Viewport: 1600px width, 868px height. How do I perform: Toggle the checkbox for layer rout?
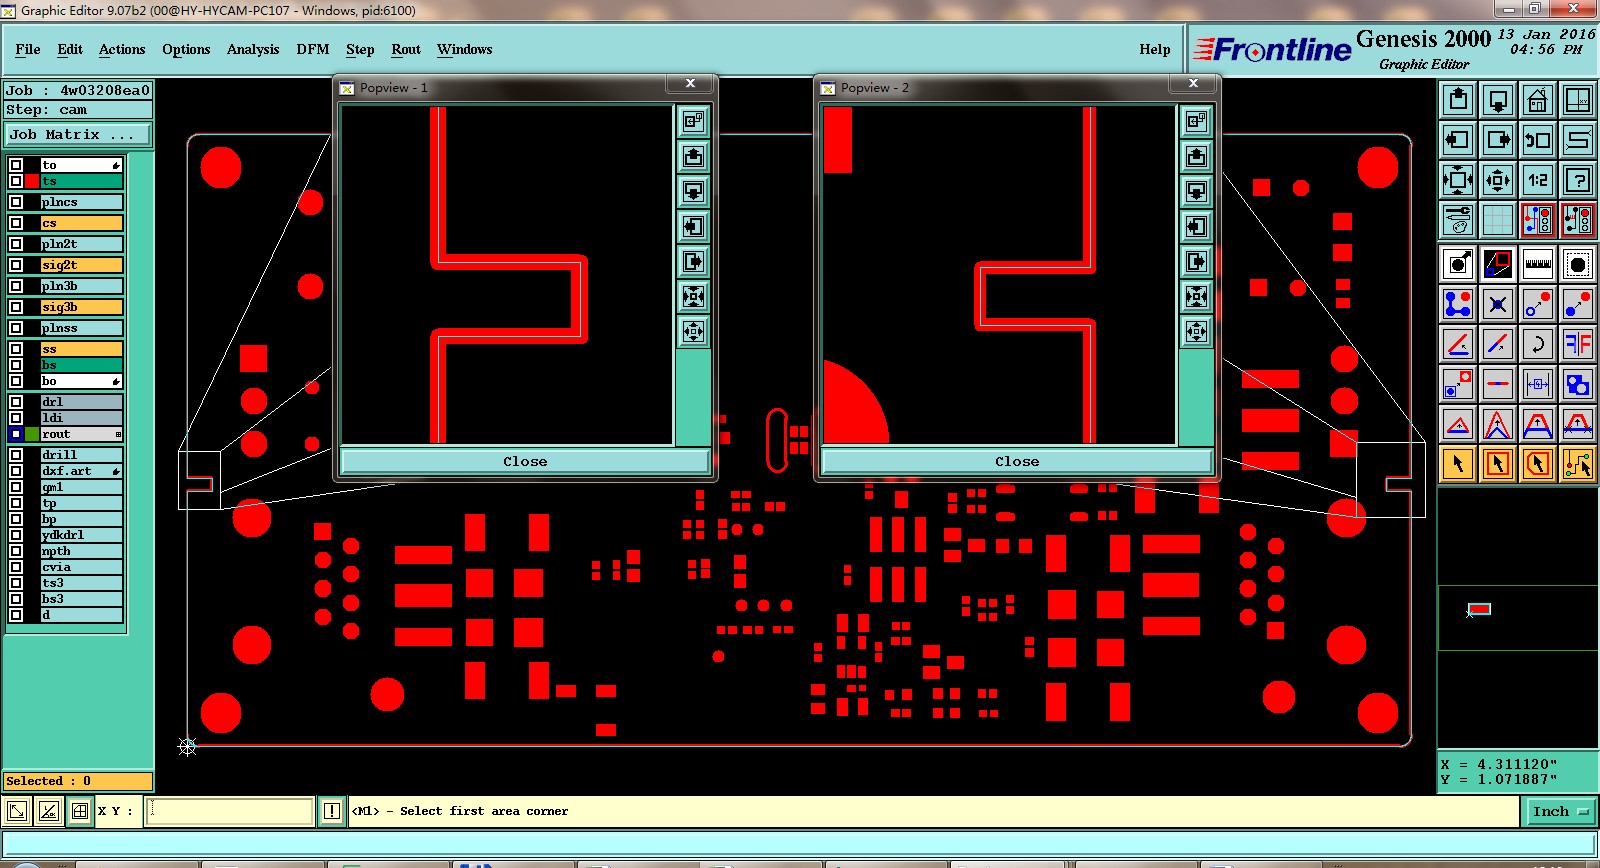(16, 434)
